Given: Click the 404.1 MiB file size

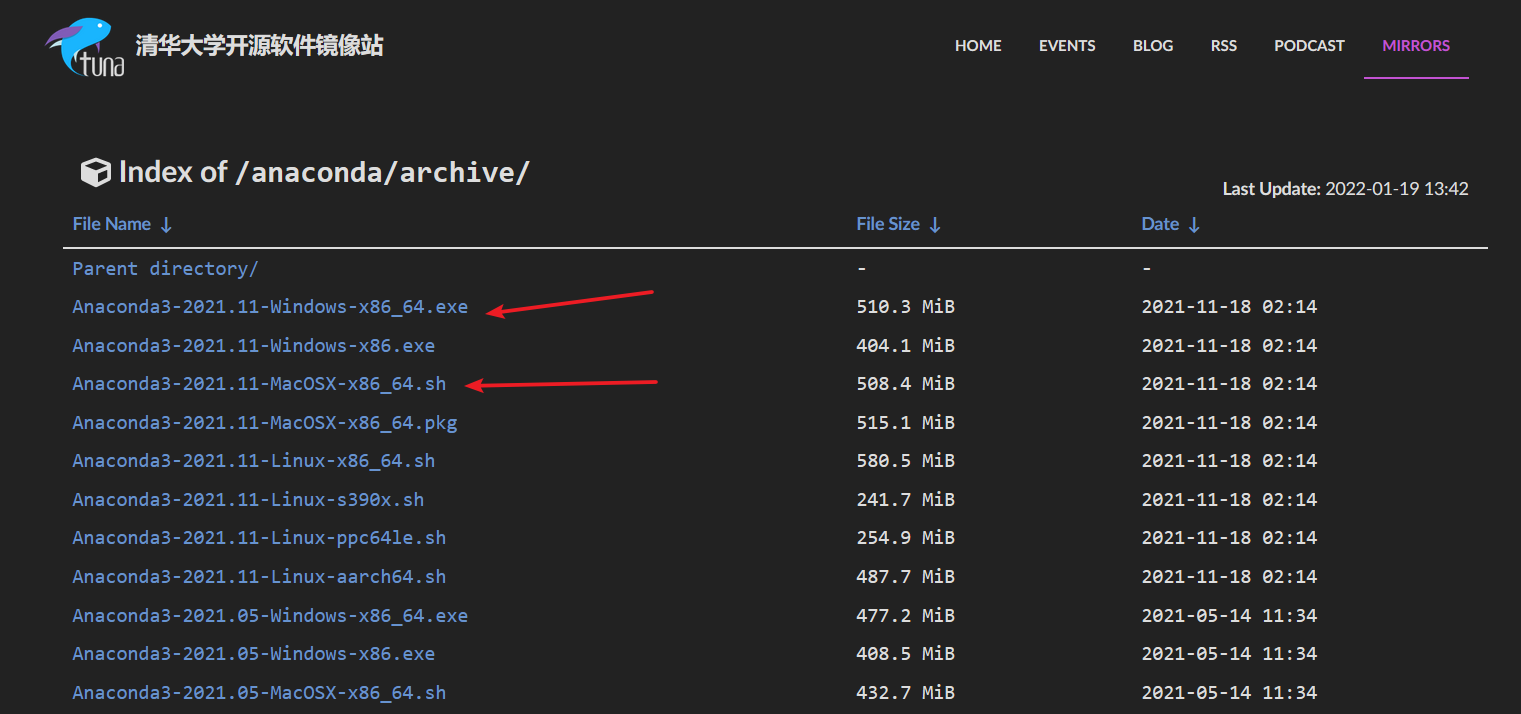Looking at the screenshot, I should pos(906,346).
